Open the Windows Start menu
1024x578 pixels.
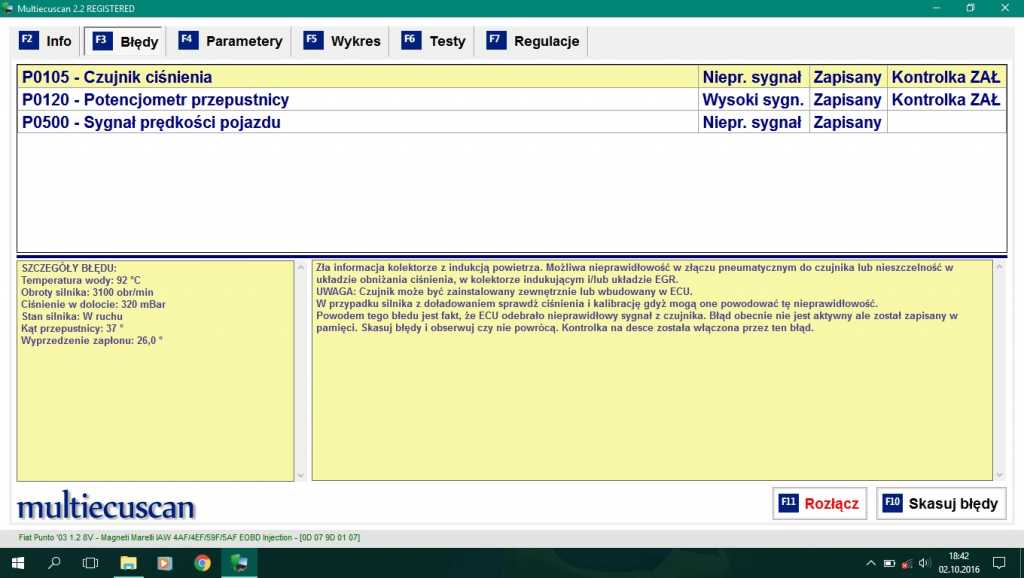pos(18,563)
